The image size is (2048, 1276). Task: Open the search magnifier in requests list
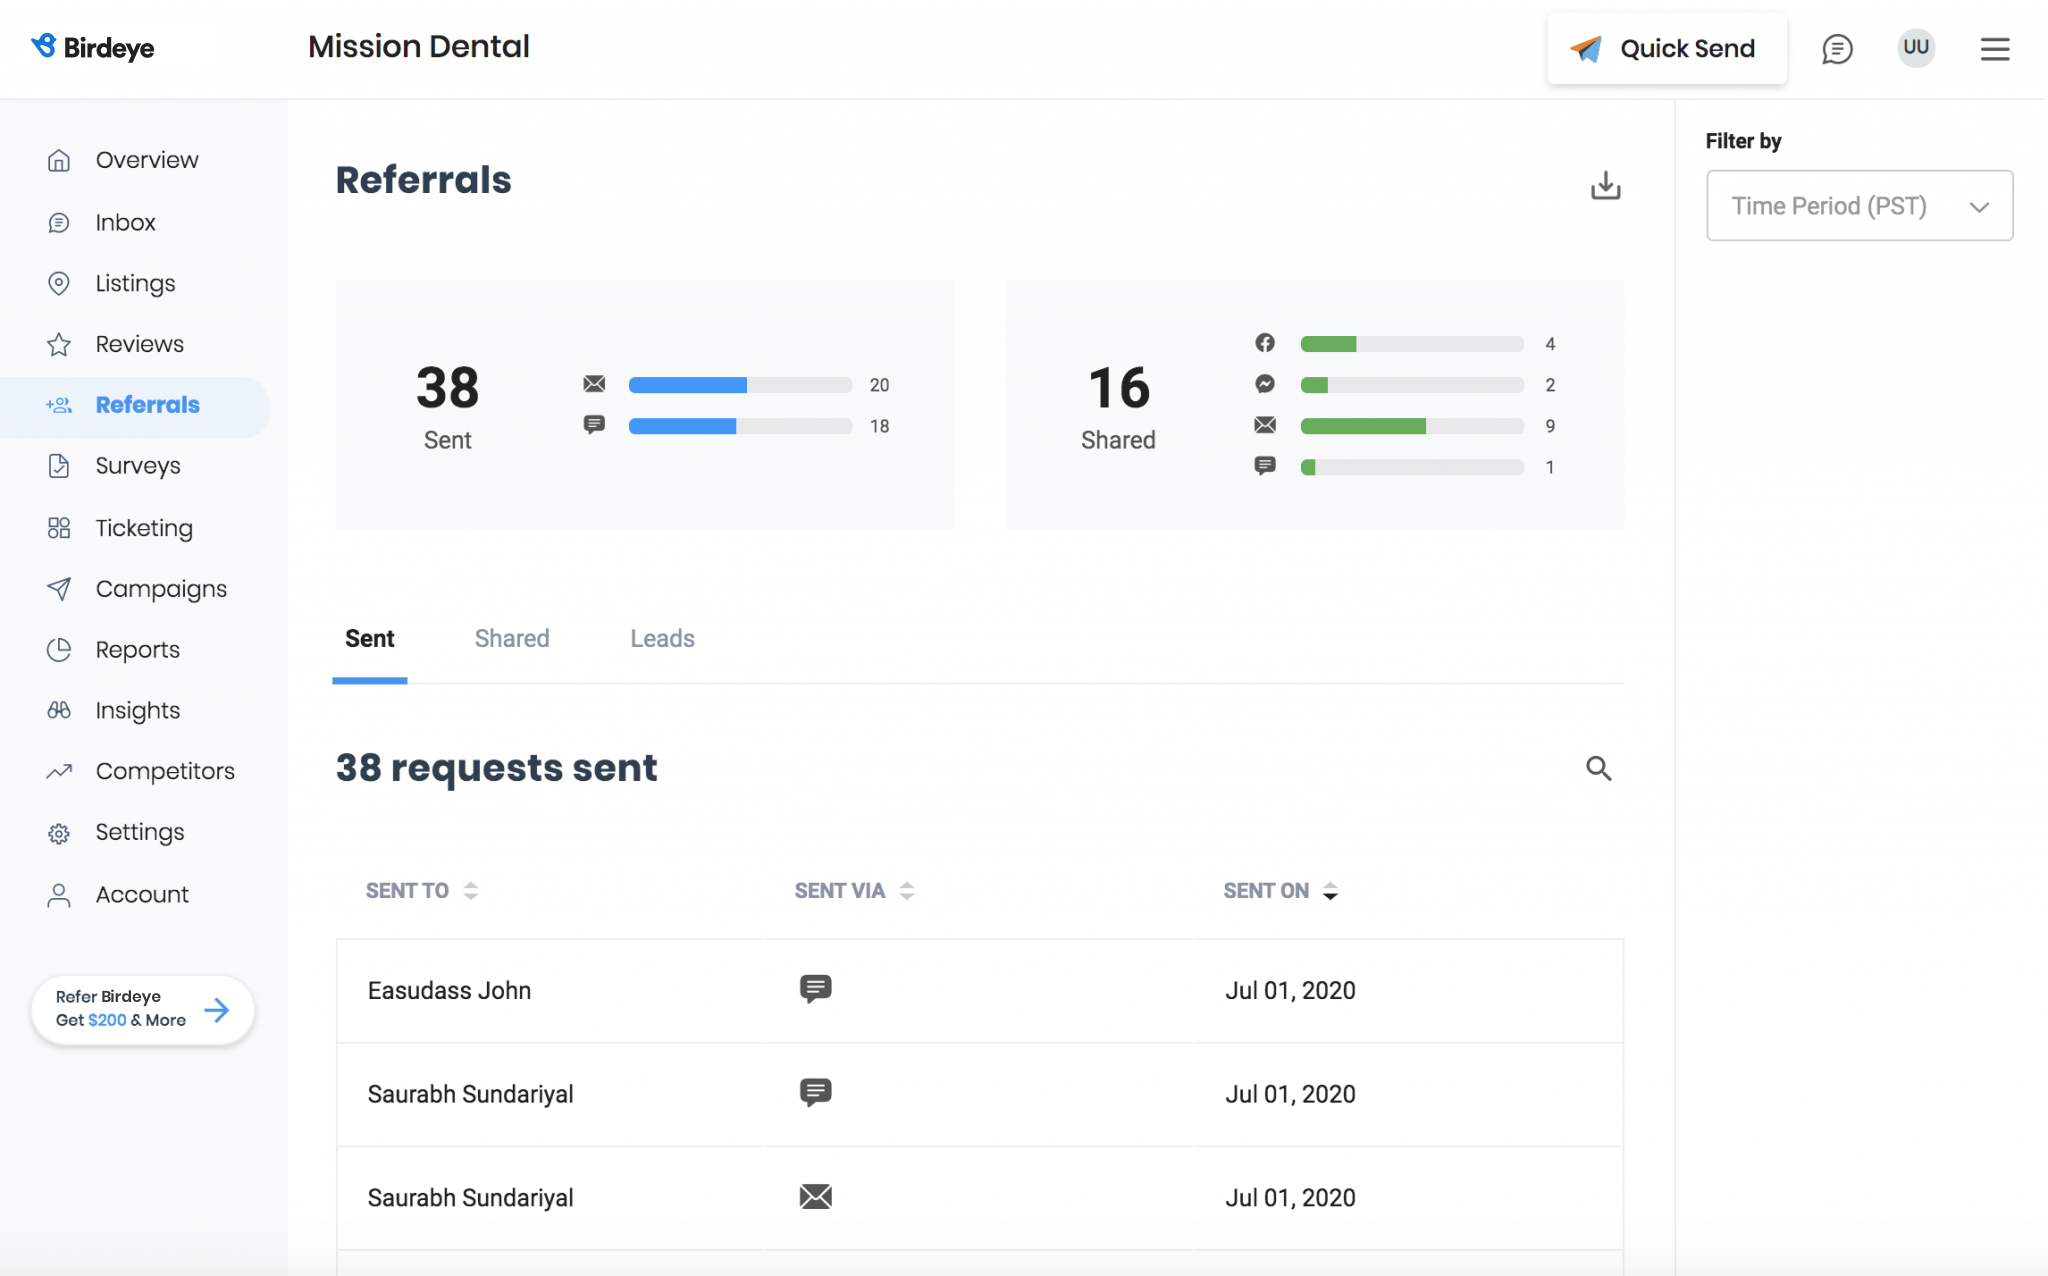pyautogui.click(x=1598, y=768)
